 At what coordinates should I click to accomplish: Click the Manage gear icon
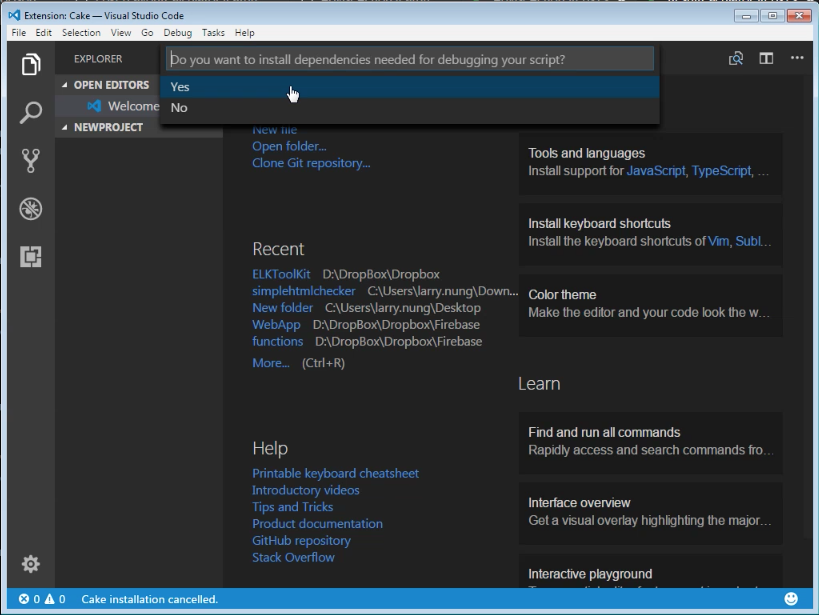coord(31,564)
